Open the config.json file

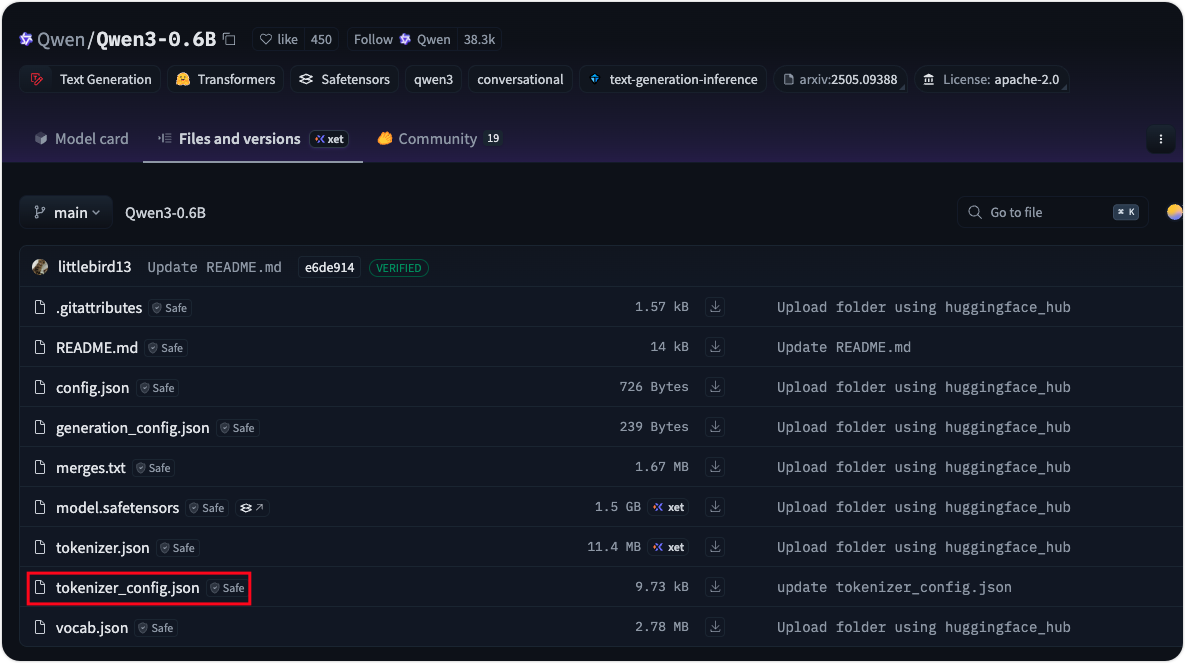(92, 388)
